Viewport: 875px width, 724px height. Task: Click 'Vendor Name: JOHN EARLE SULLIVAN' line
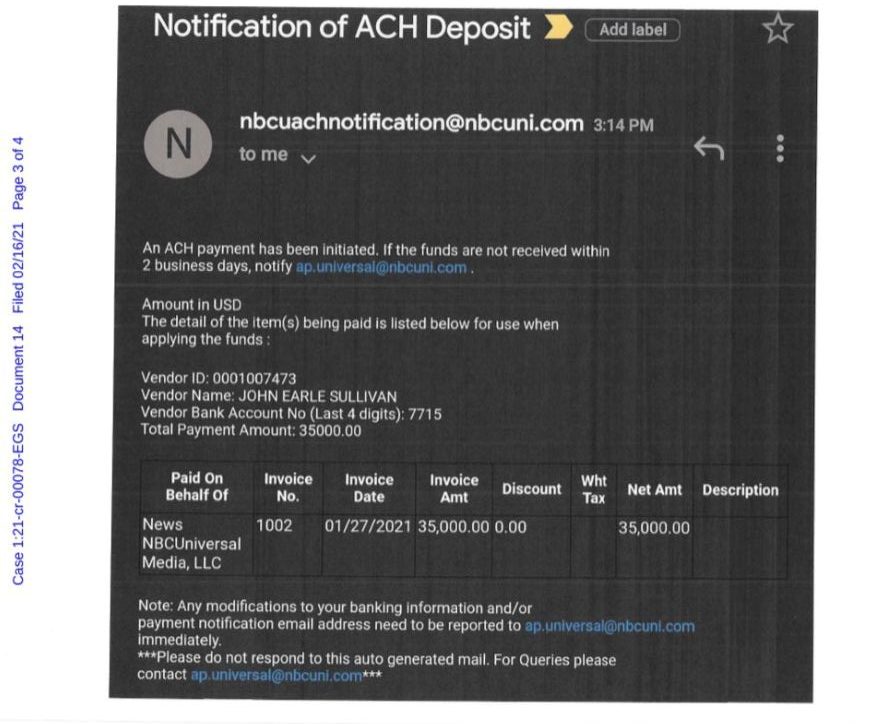point(268,396)
